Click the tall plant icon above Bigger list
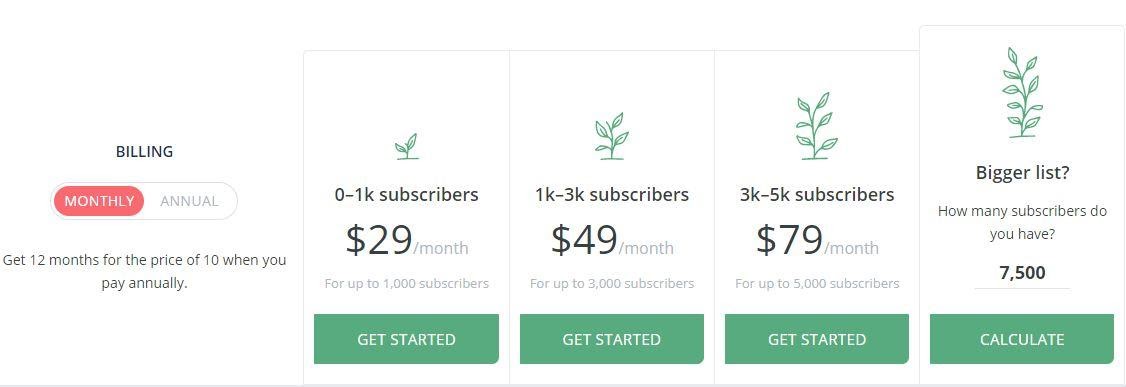Screen dimensions: 1126x387 [x=1022, y=93]
